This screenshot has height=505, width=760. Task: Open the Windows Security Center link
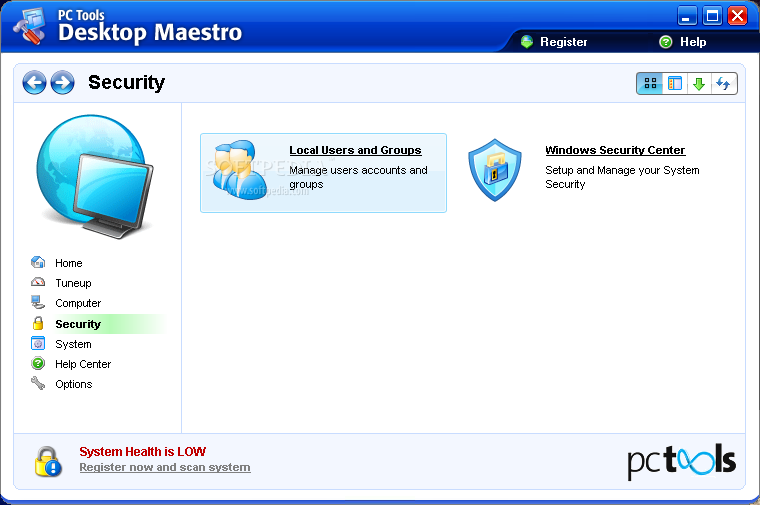click(615, 151)
